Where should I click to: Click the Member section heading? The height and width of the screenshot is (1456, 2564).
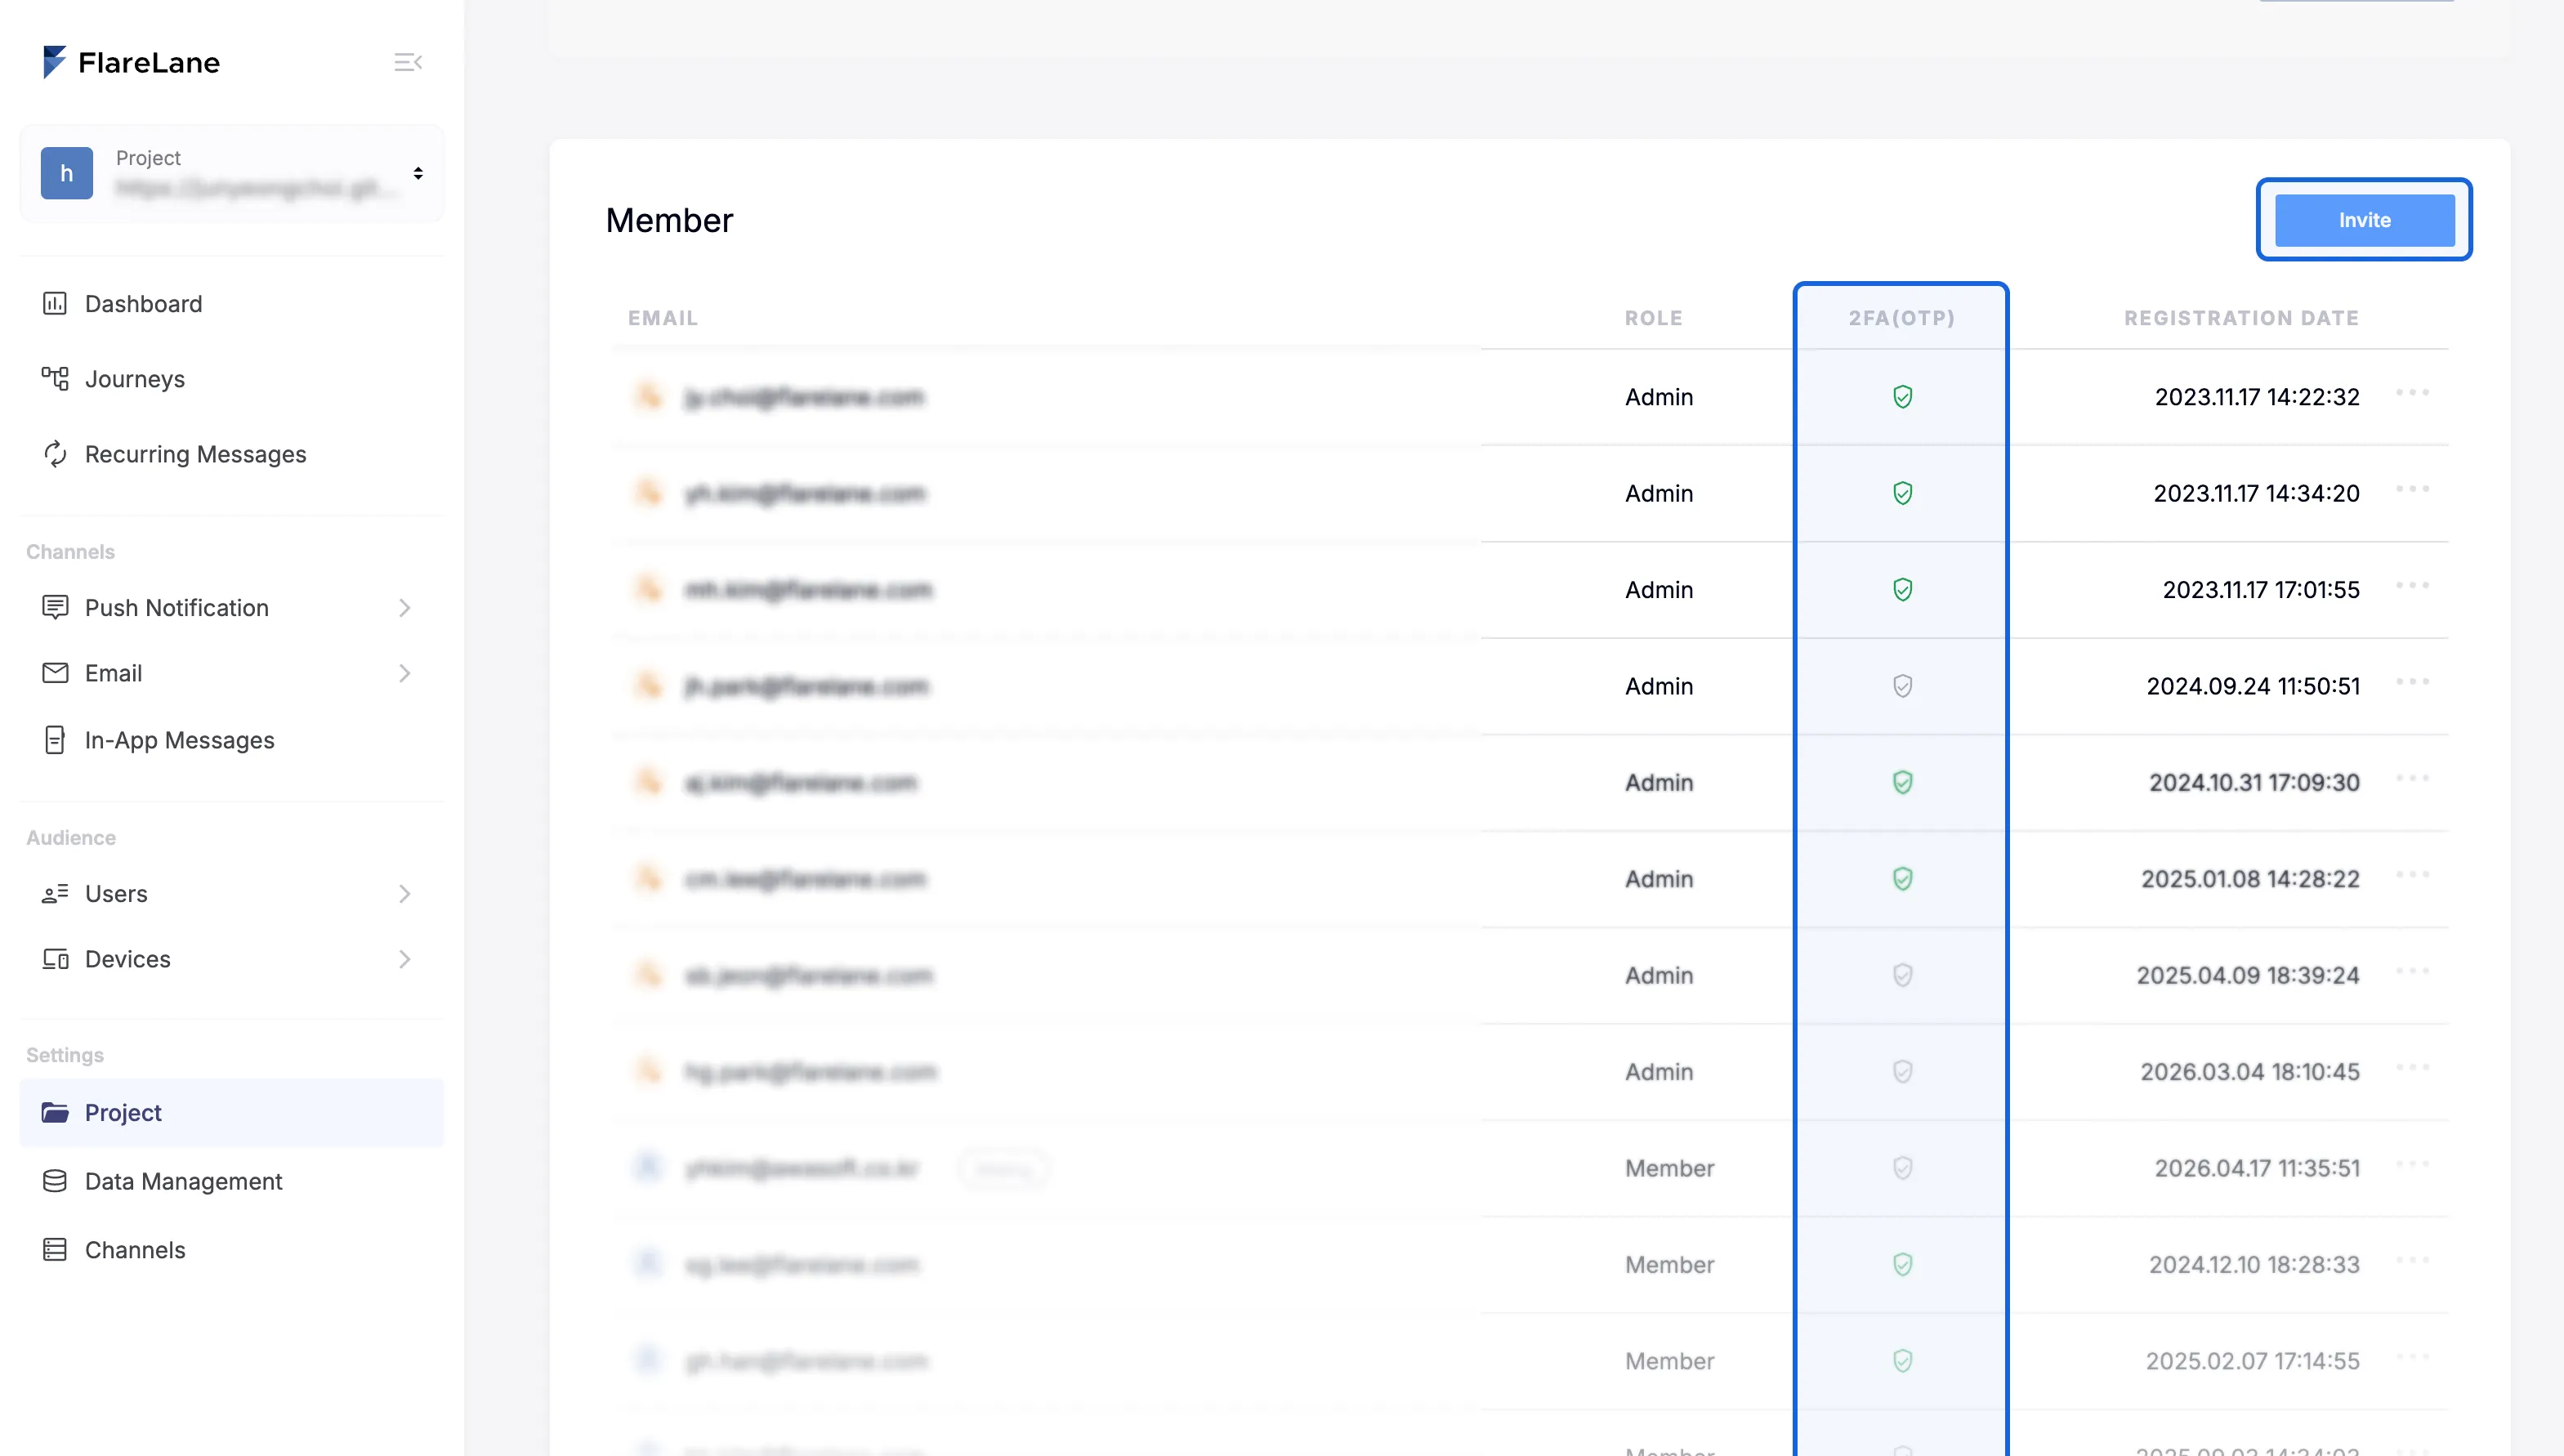pos(669,220)
